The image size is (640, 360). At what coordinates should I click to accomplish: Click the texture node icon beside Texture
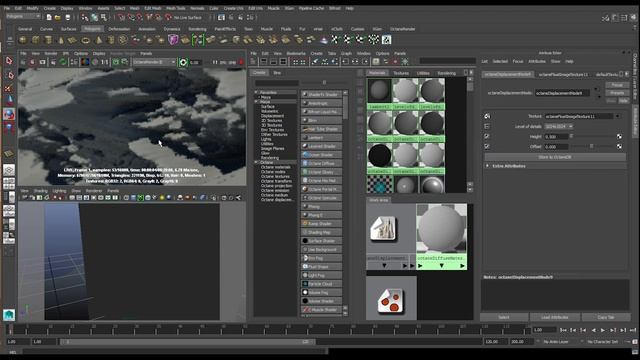tap(487, 116)
